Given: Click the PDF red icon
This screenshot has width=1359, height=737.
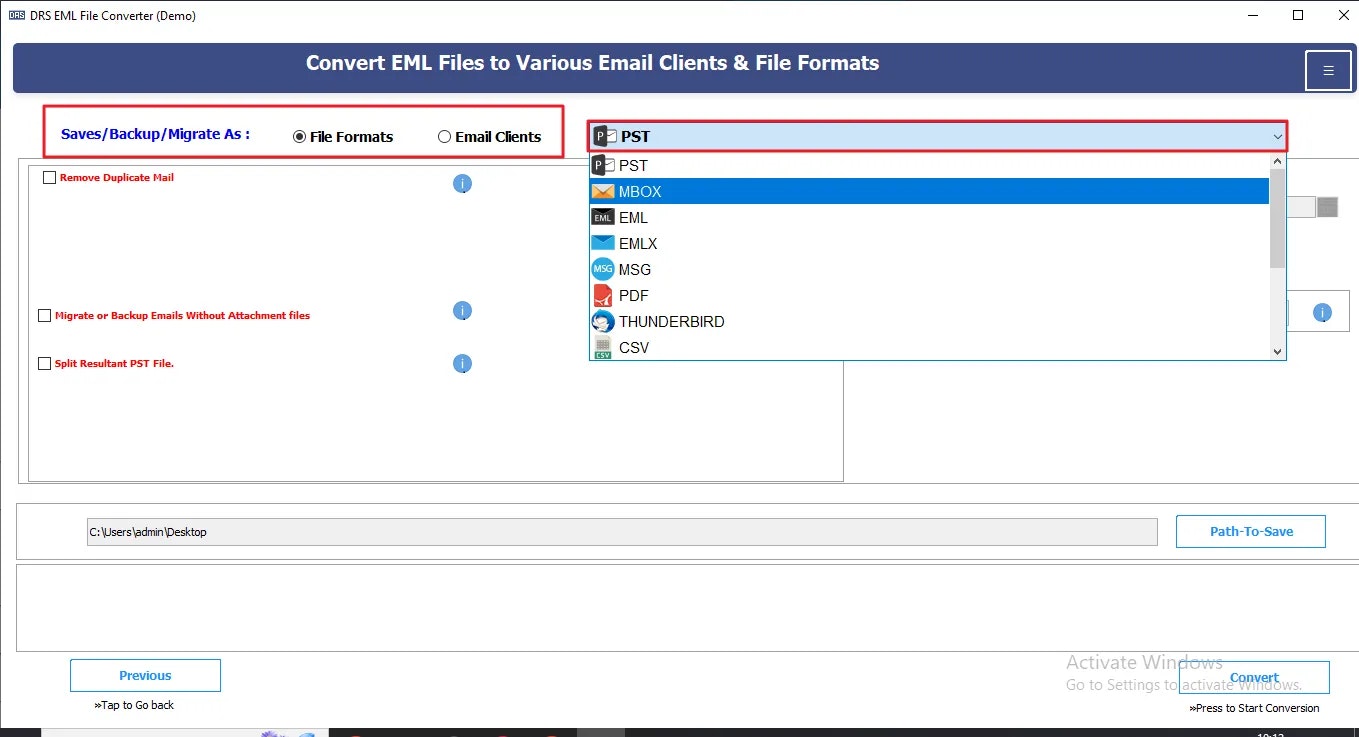Looking at the screenshot, I should pos(603,295).
